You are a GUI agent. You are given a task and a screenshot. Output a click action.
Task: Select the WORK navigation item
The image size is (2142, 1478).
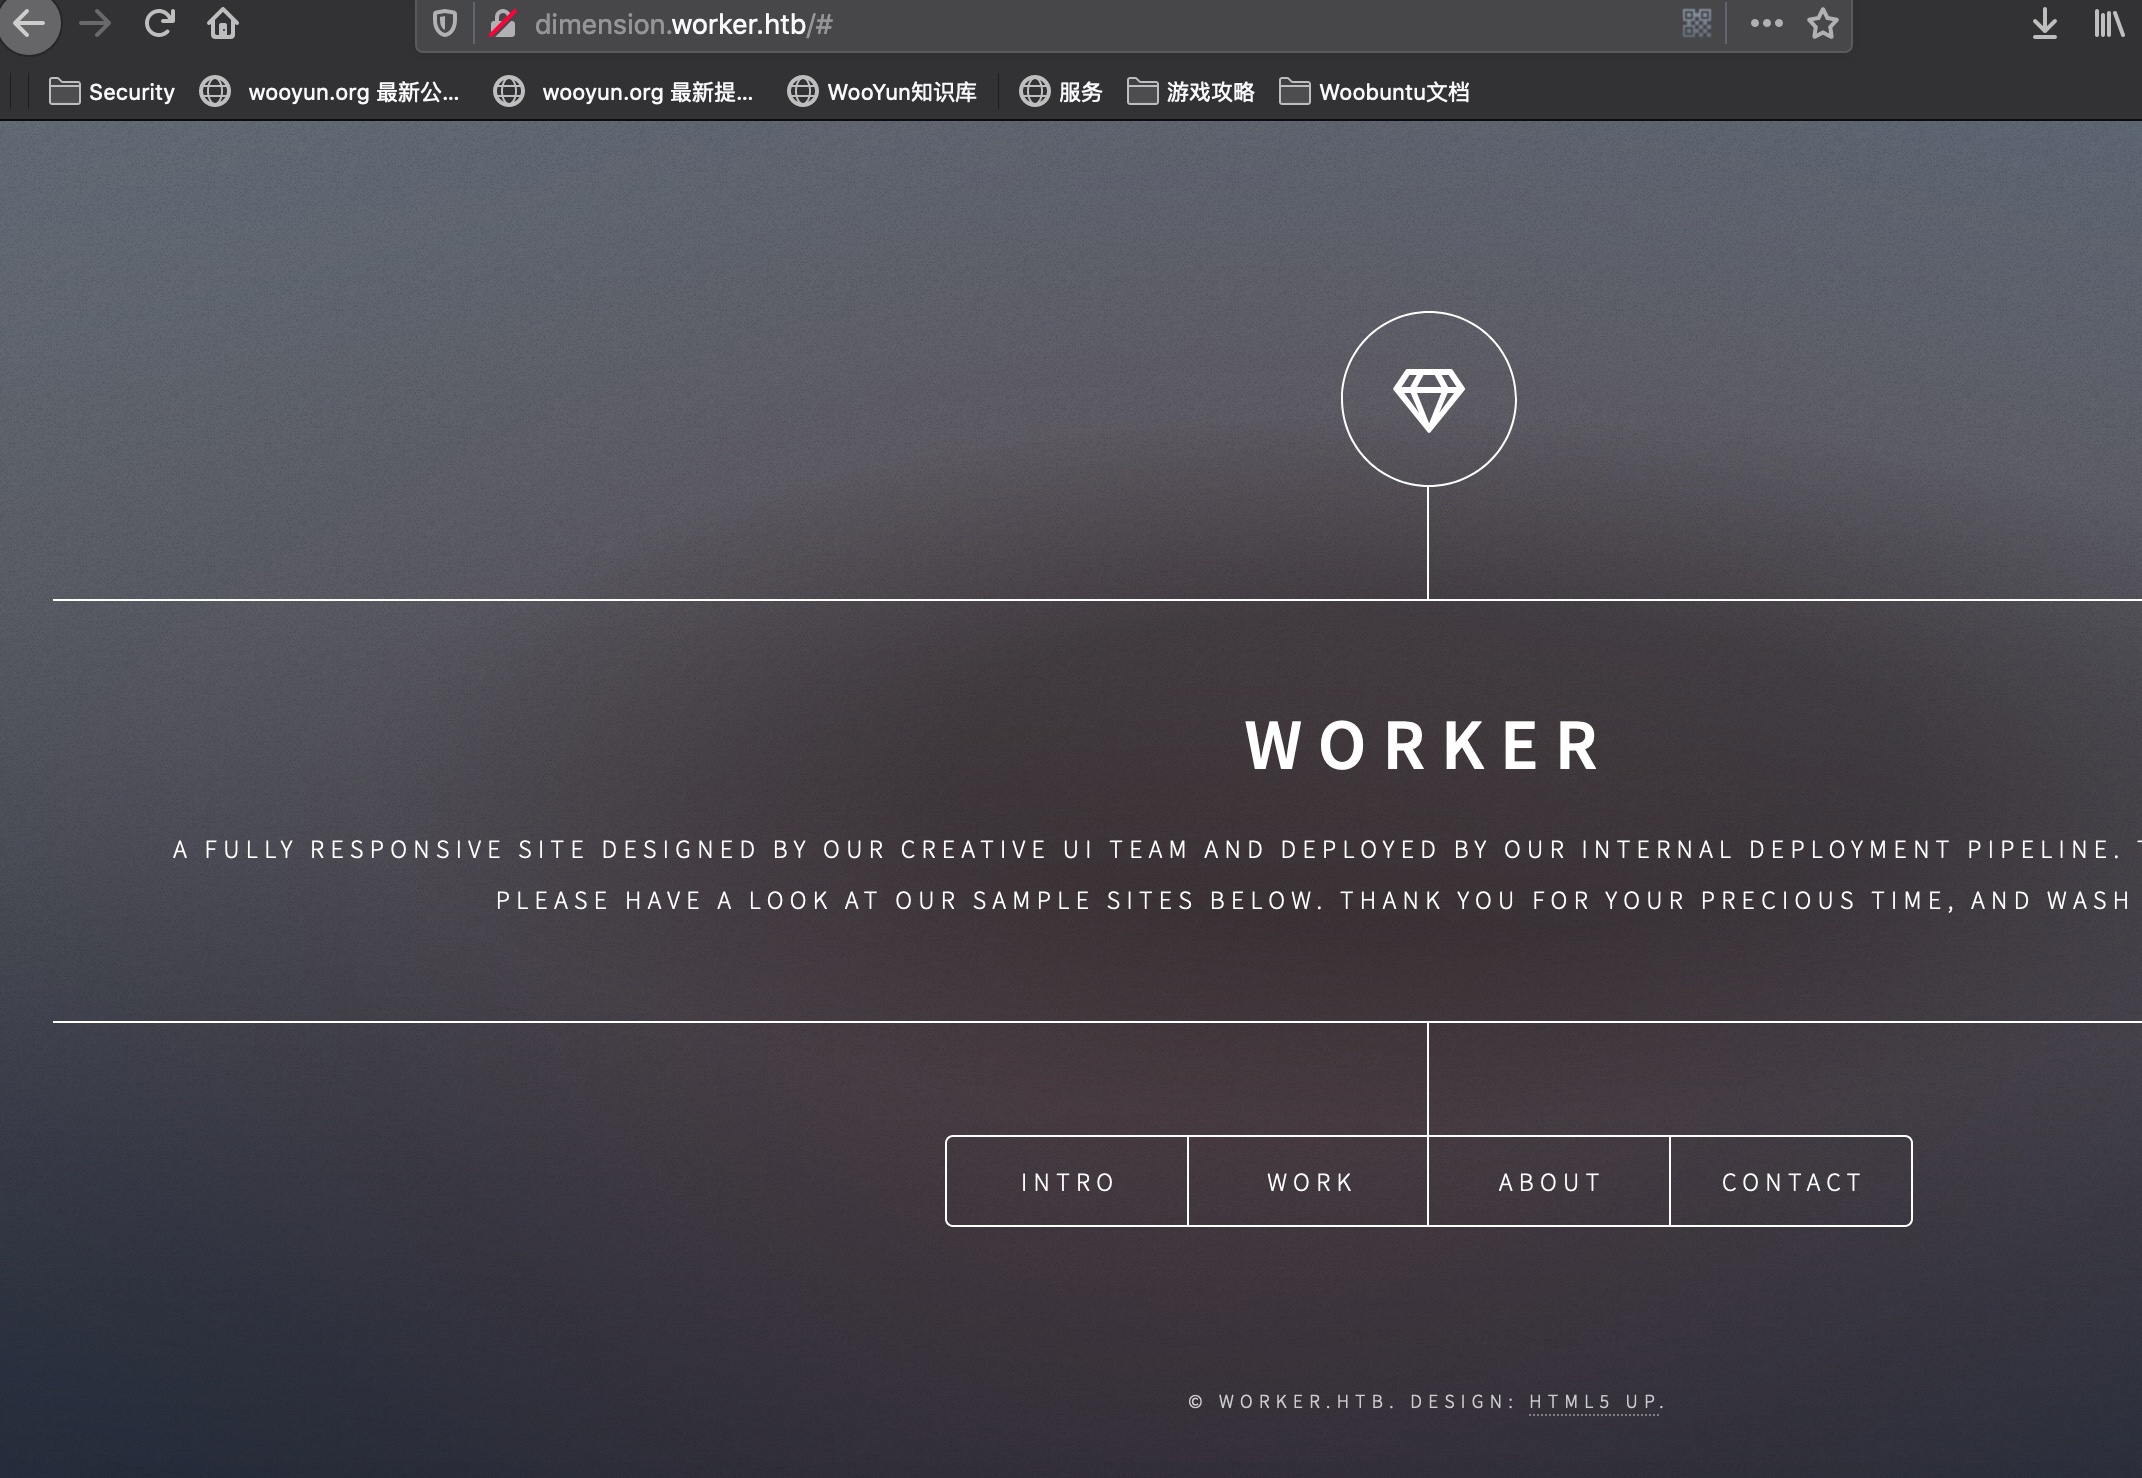(x=1309, y=1182)
